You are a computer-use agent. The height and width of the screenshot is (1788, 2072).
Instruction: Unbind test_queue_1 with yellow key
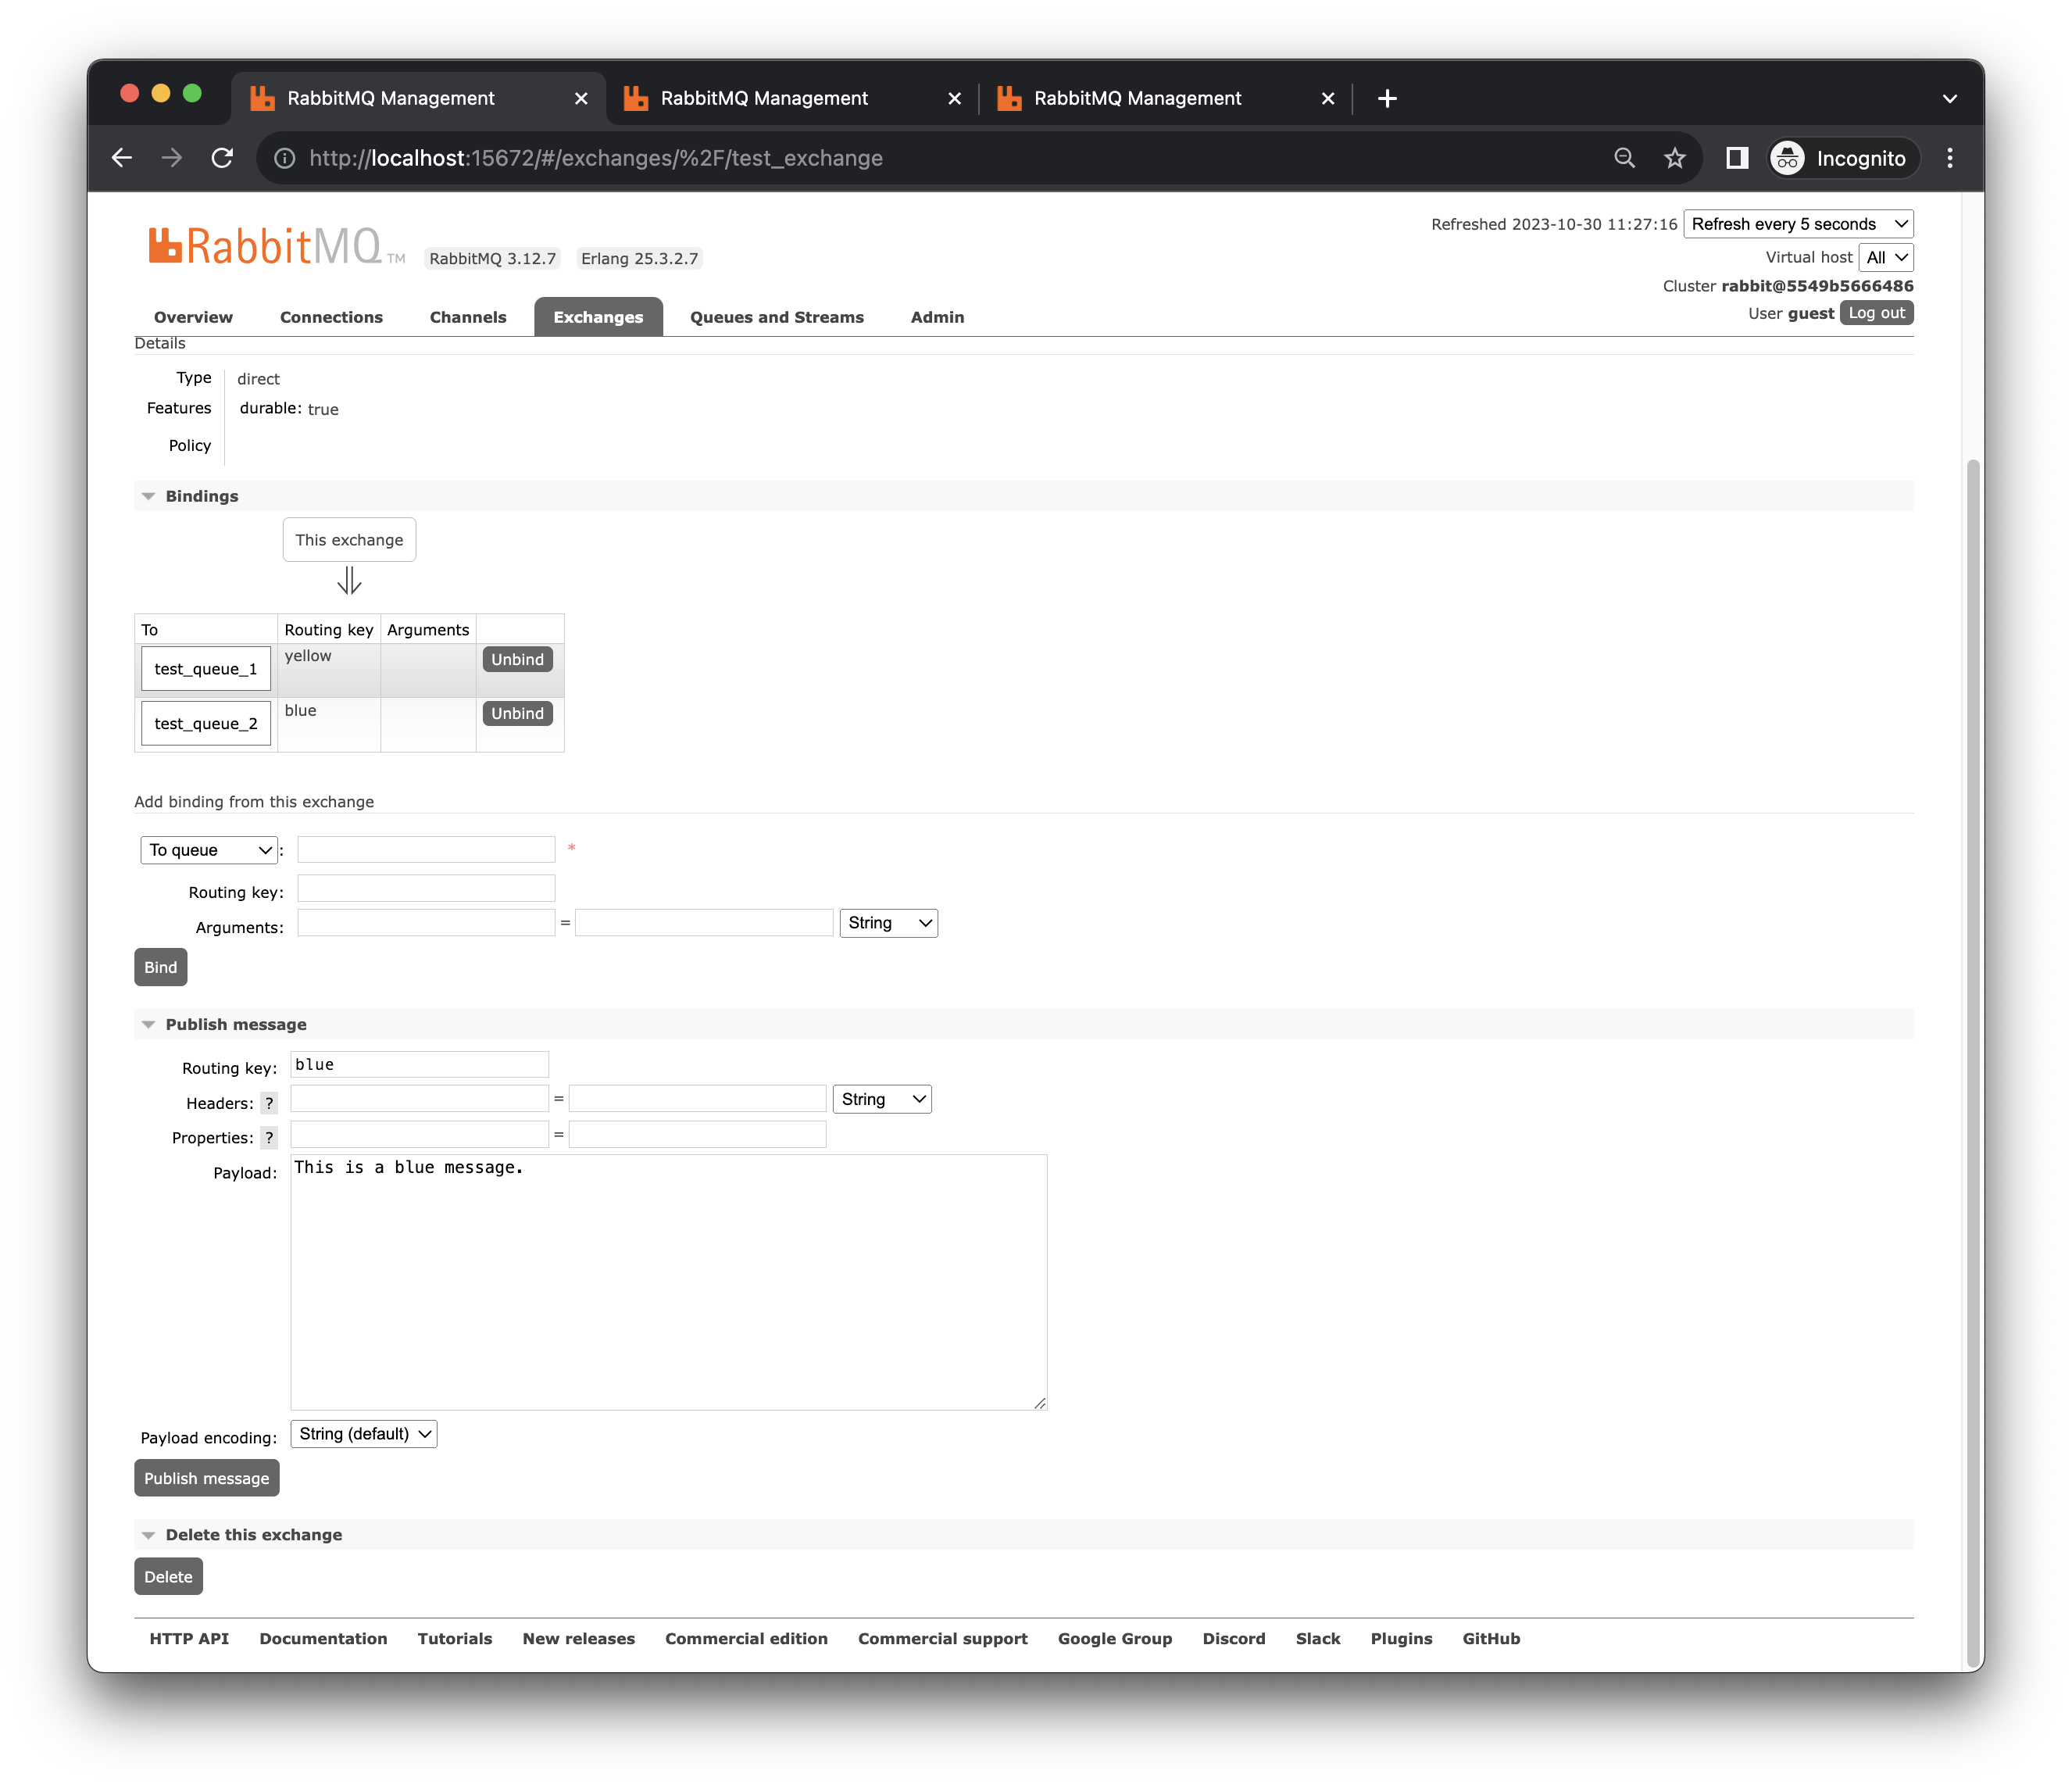pos(517,659)
